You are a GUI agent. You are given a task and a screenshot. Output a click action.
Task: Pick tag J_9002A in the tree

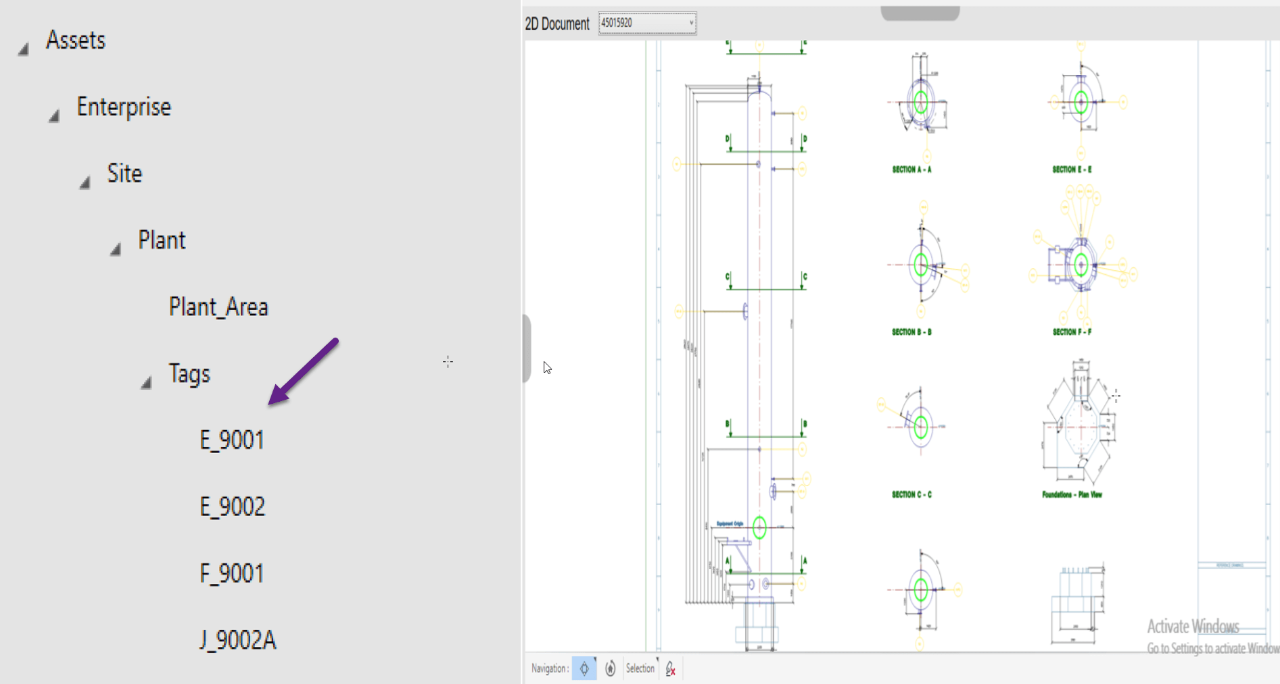(238, 640)
